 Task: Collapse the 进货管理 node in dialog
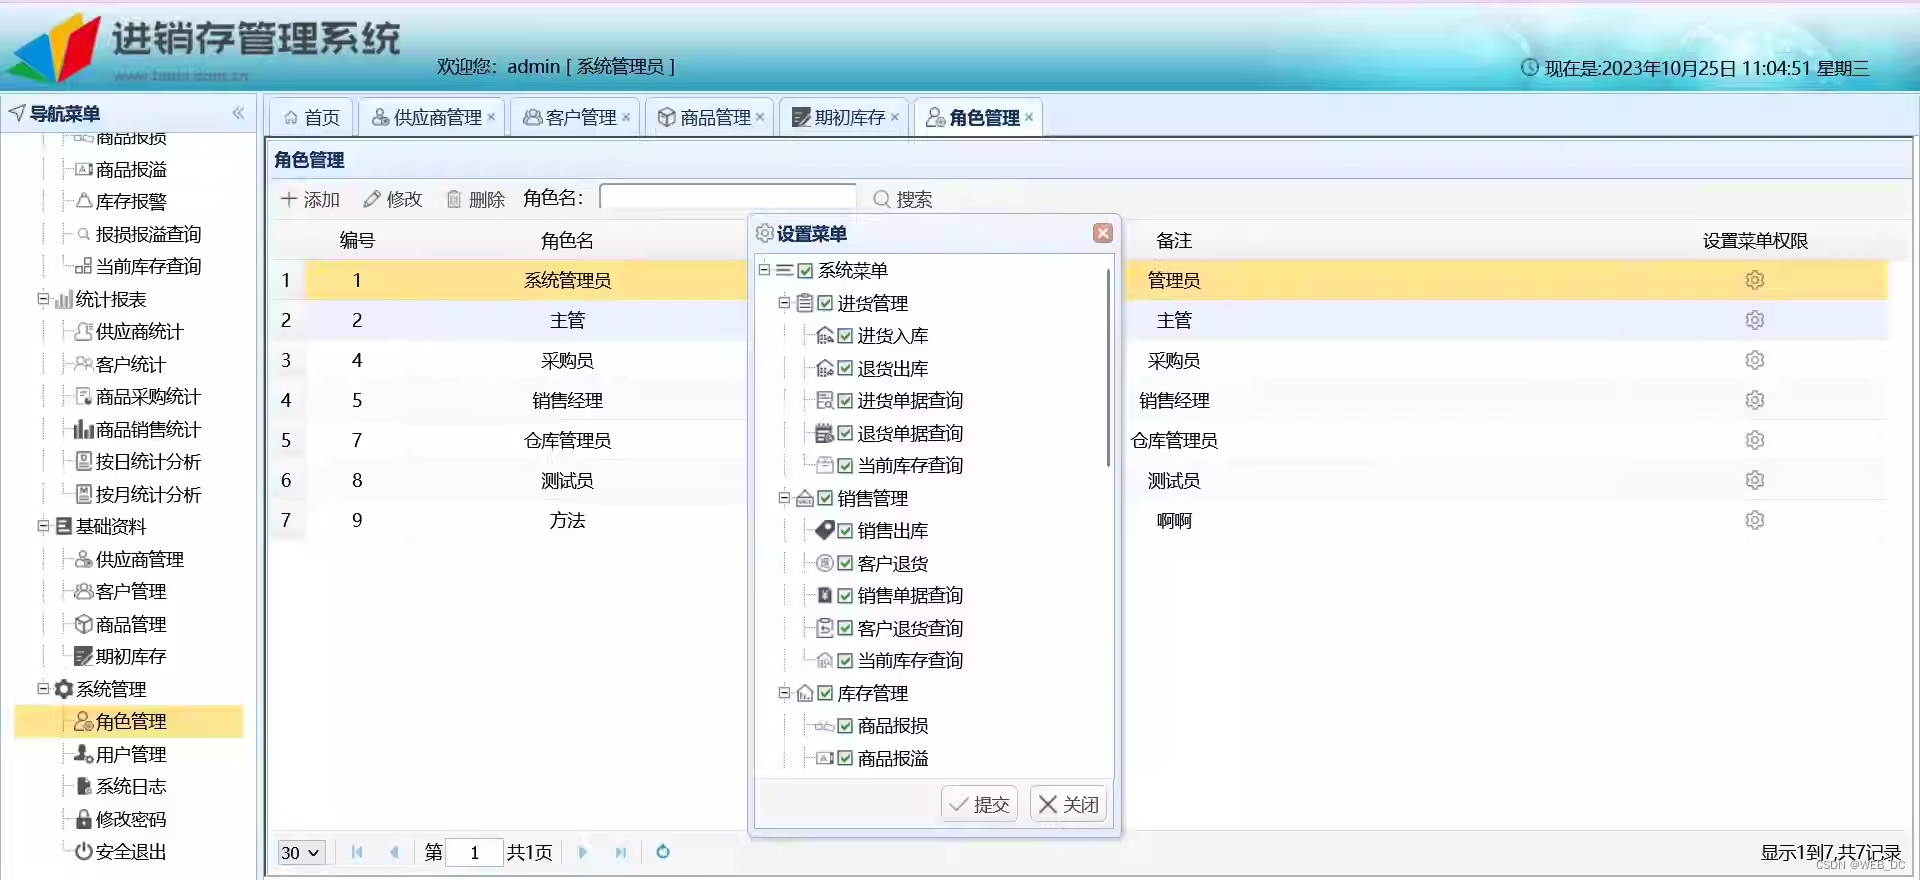point(784,302)
